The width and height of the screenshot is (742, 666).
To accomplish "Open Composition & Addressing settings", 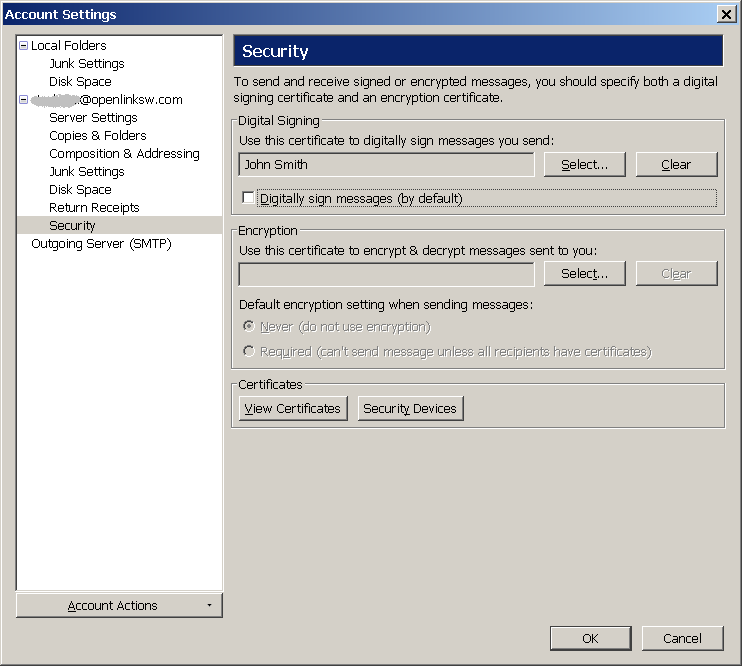I will point(124,153).
